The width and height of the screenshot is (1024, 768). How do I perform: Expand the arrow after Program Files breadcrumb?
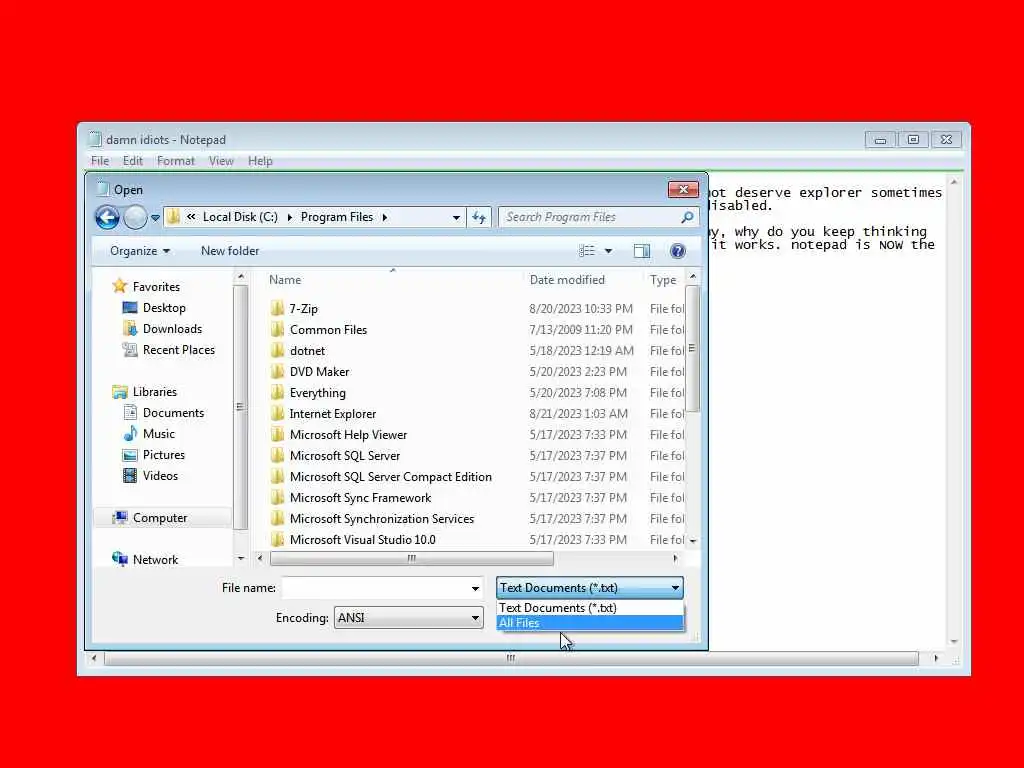click(385, 217)
